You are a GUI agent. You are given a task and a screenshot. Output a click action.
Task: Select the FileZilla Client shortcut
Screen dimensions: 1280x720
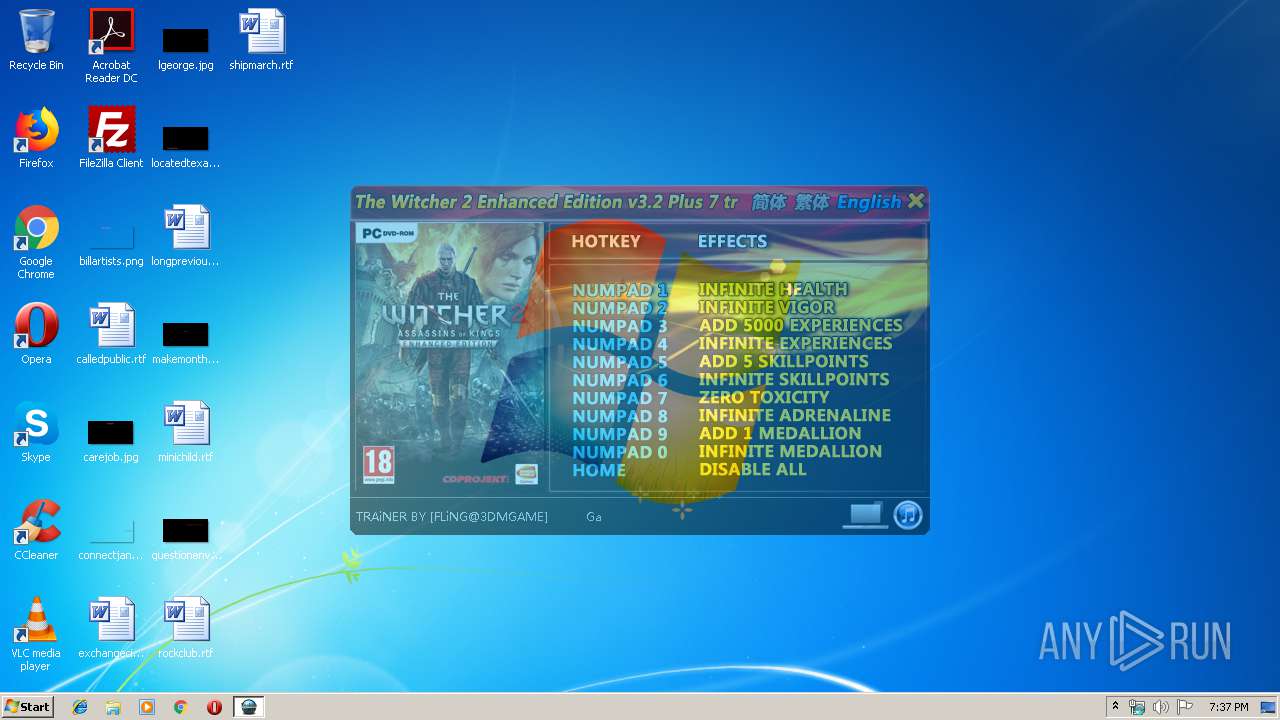click(x=111, y=138)
